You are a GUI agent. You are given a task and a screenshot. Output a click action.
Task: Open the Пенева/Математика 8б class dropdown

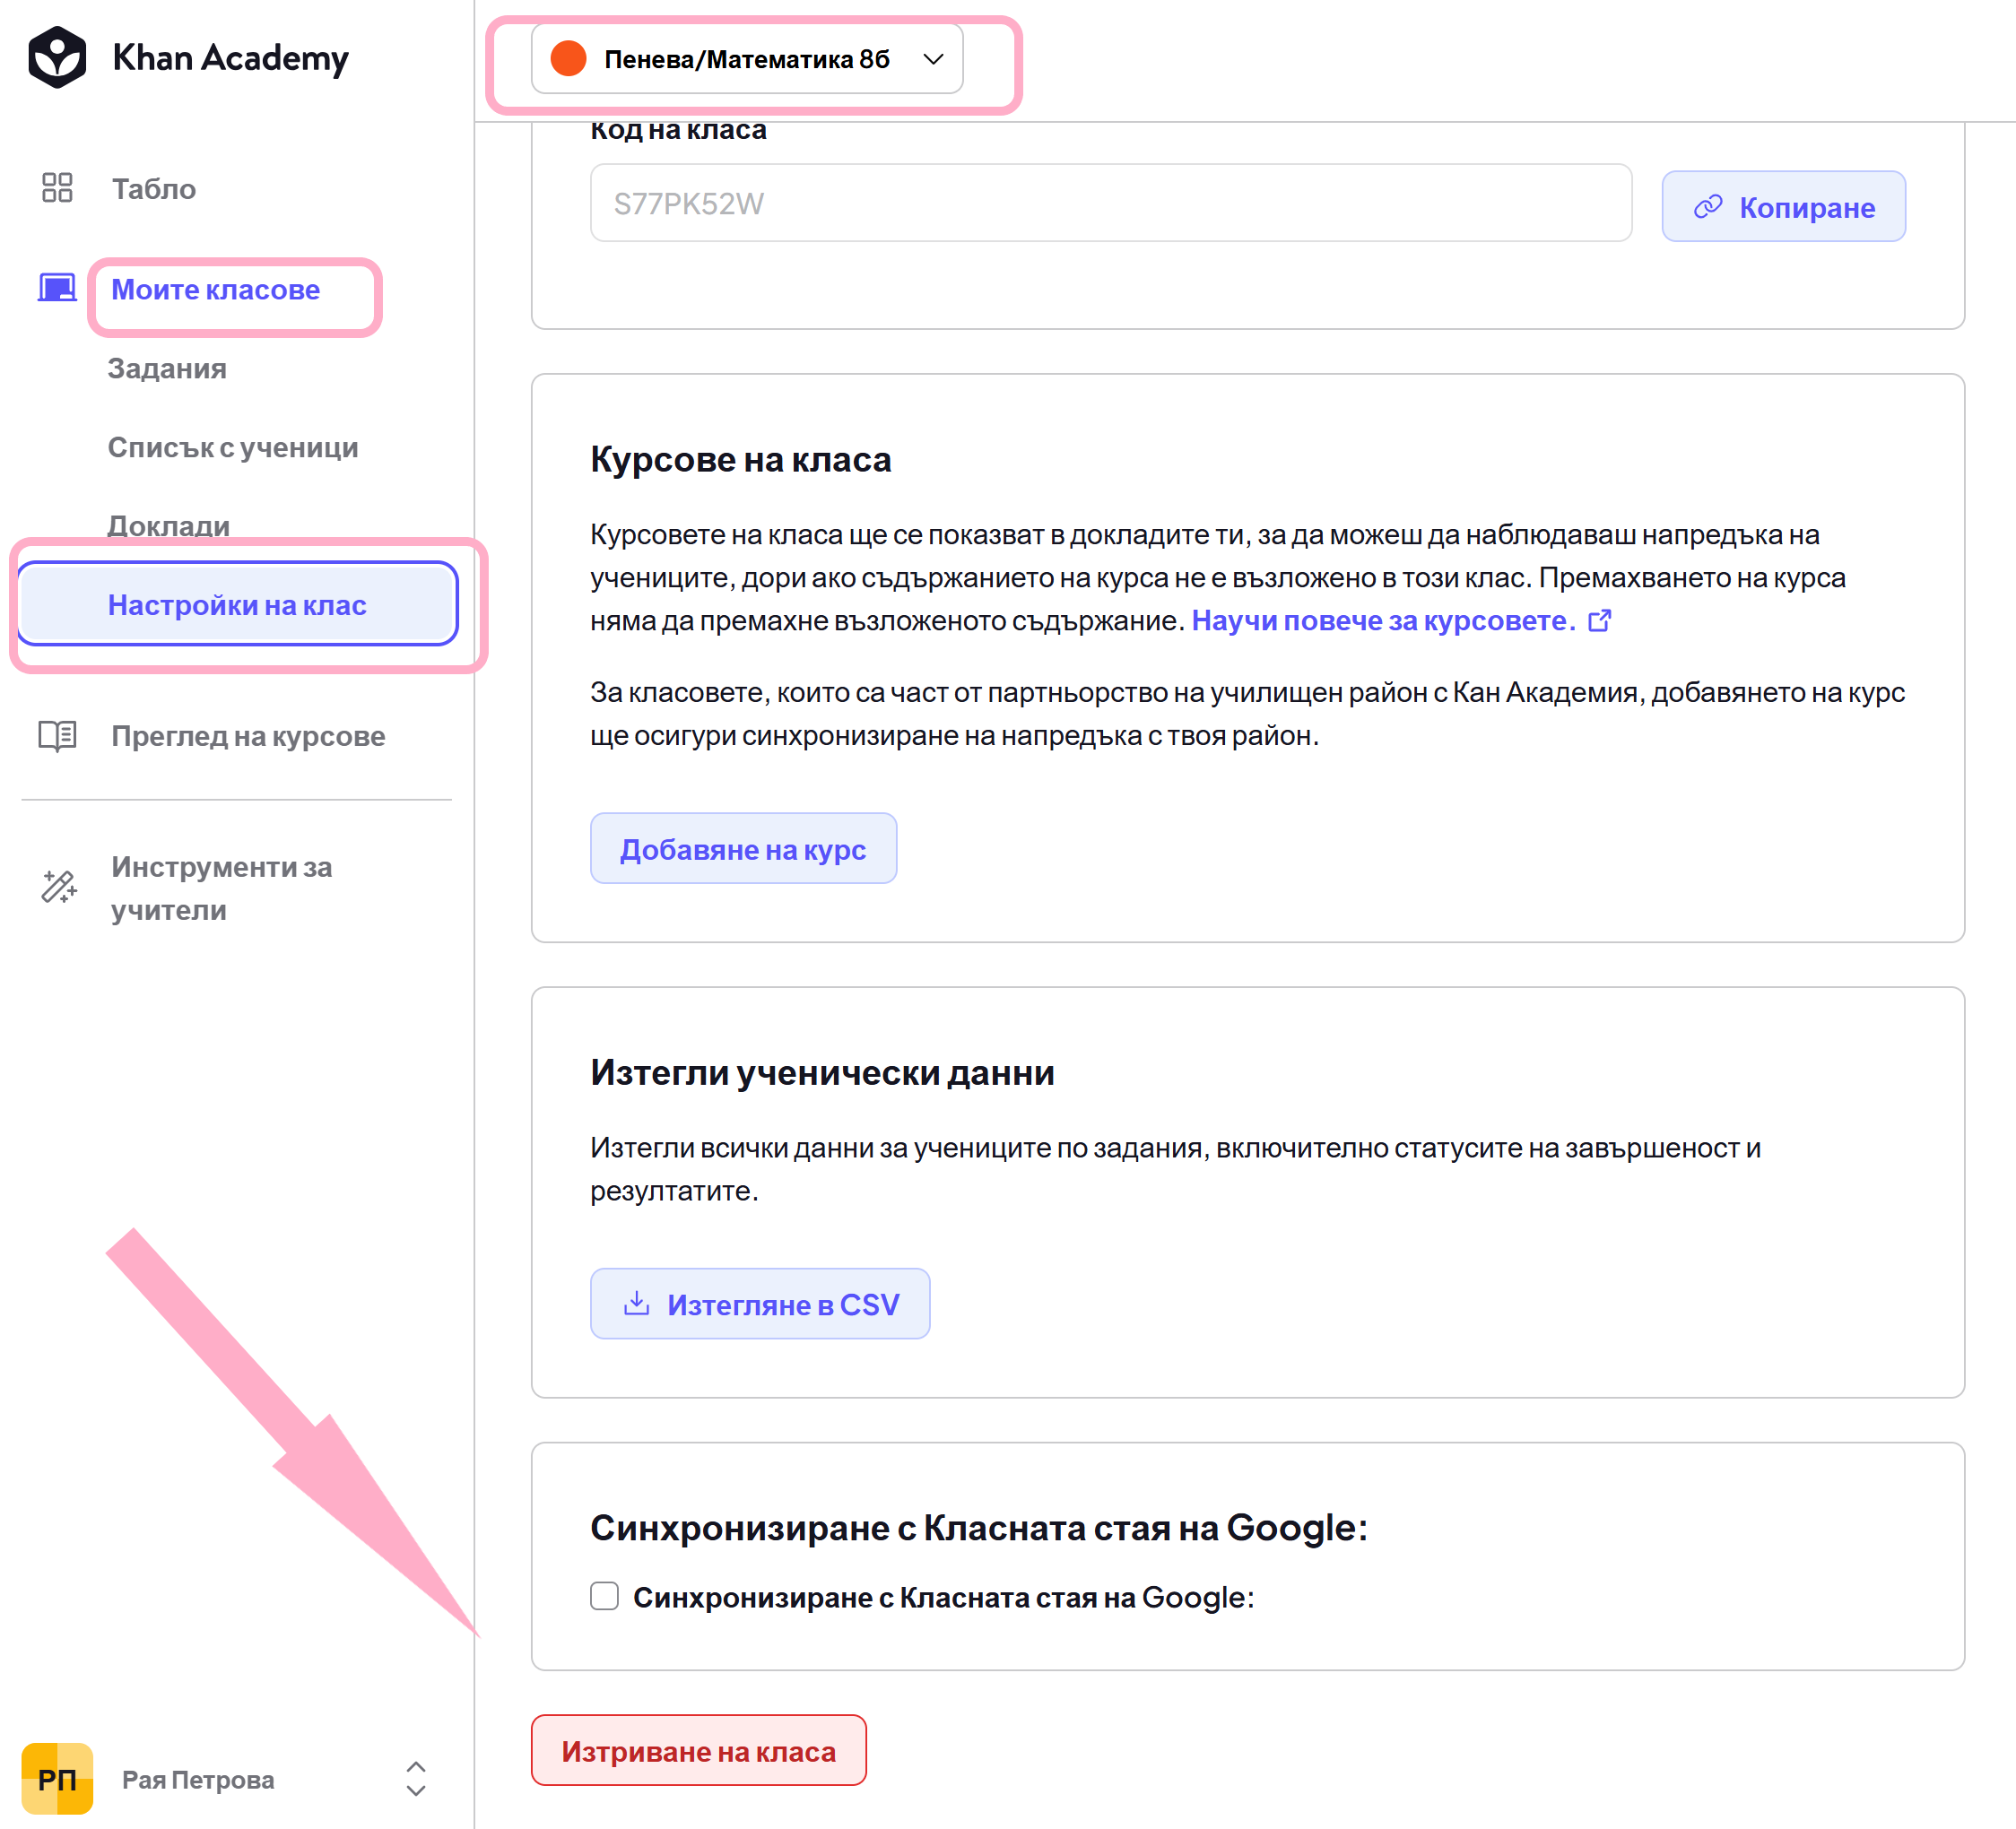click(x=747, y=59)
